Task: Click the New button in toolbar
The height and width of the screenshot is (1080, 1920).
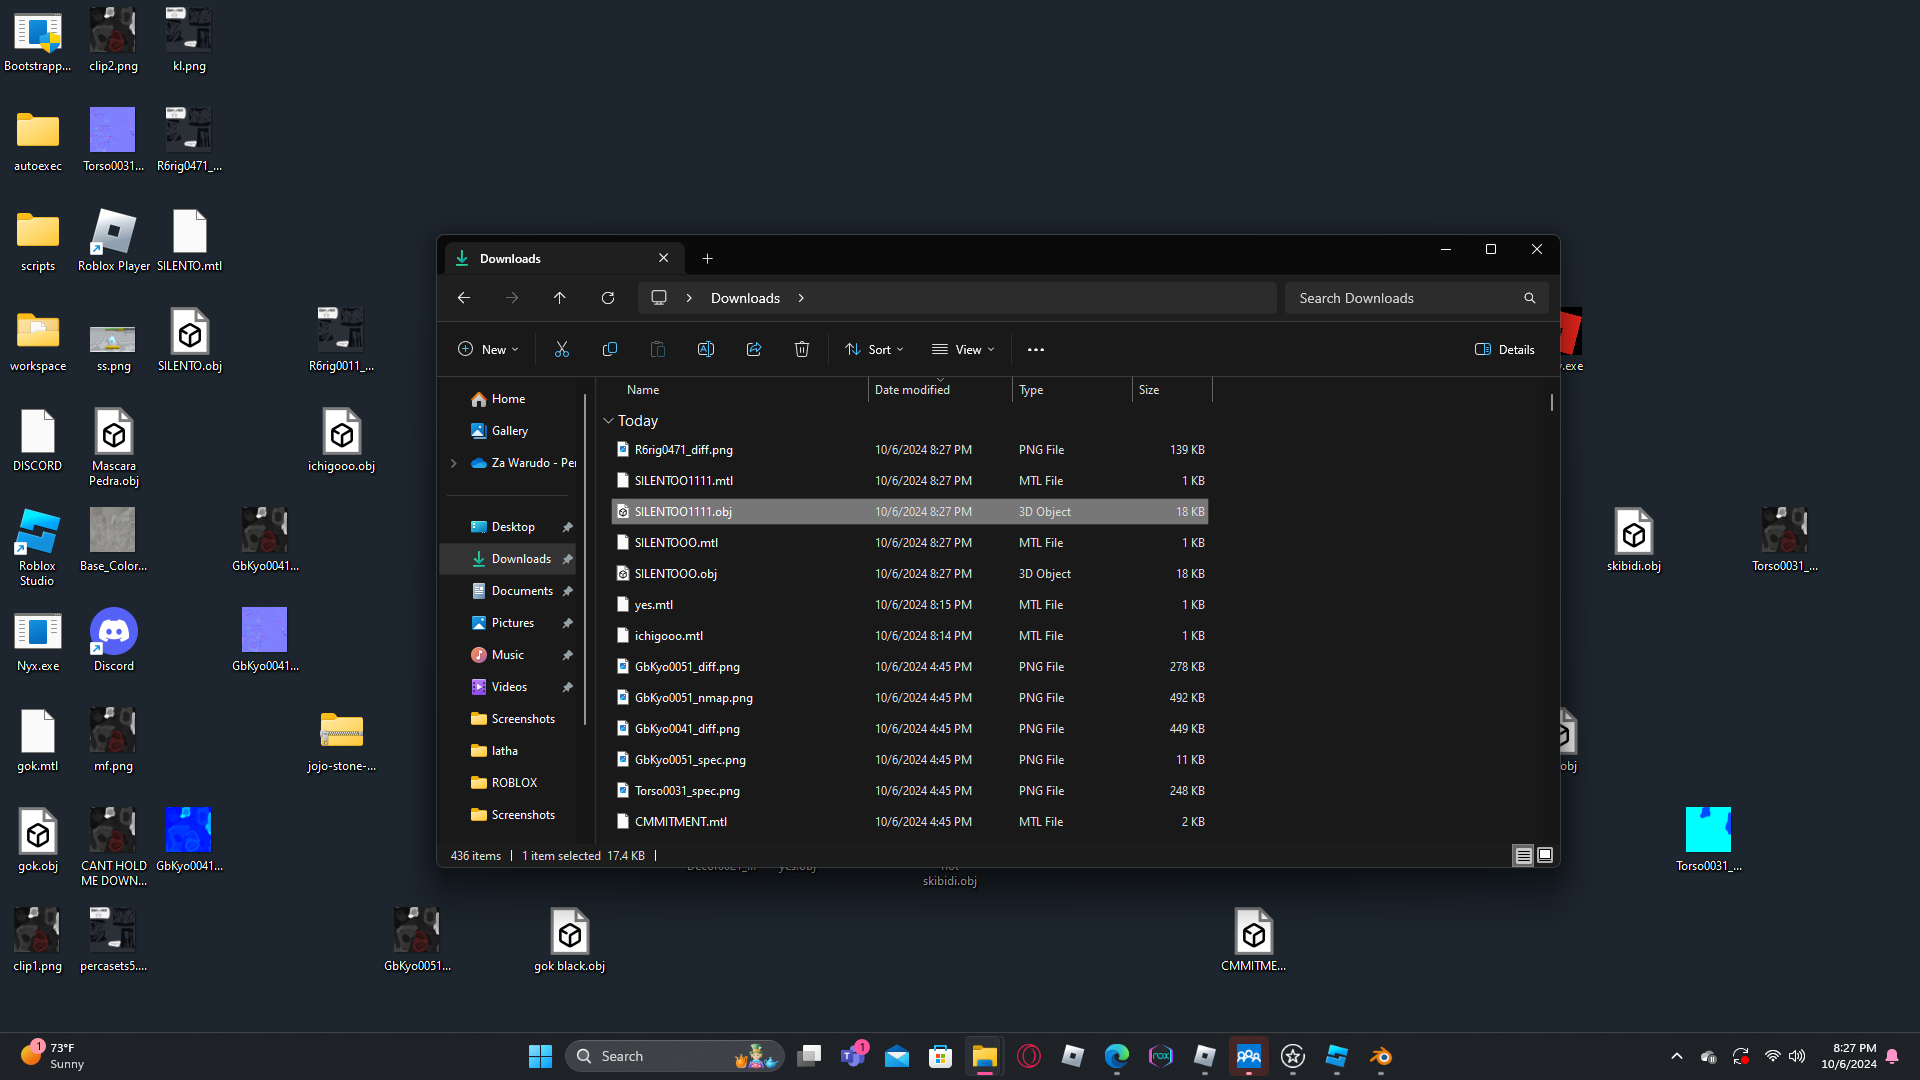Action: pyautogui.click(x=488, y=349)
